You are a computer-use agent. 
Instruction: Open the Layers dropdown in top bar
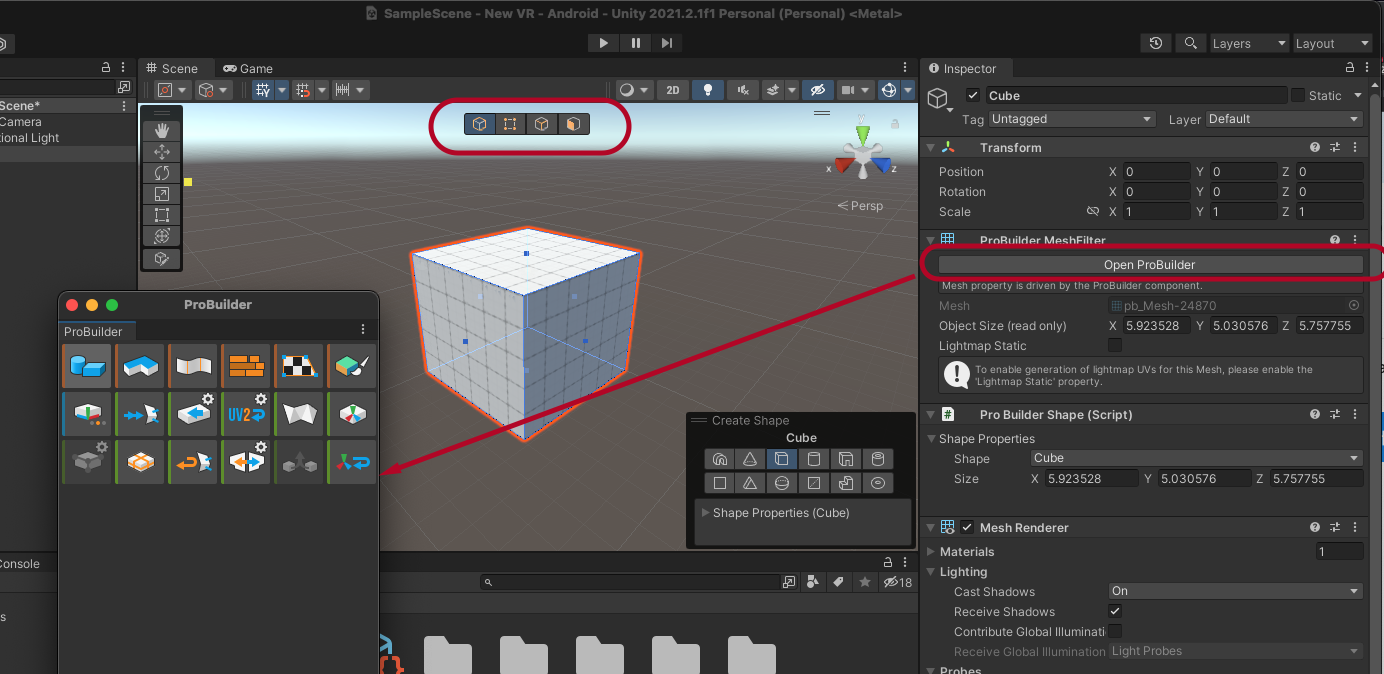point(1249,43)
